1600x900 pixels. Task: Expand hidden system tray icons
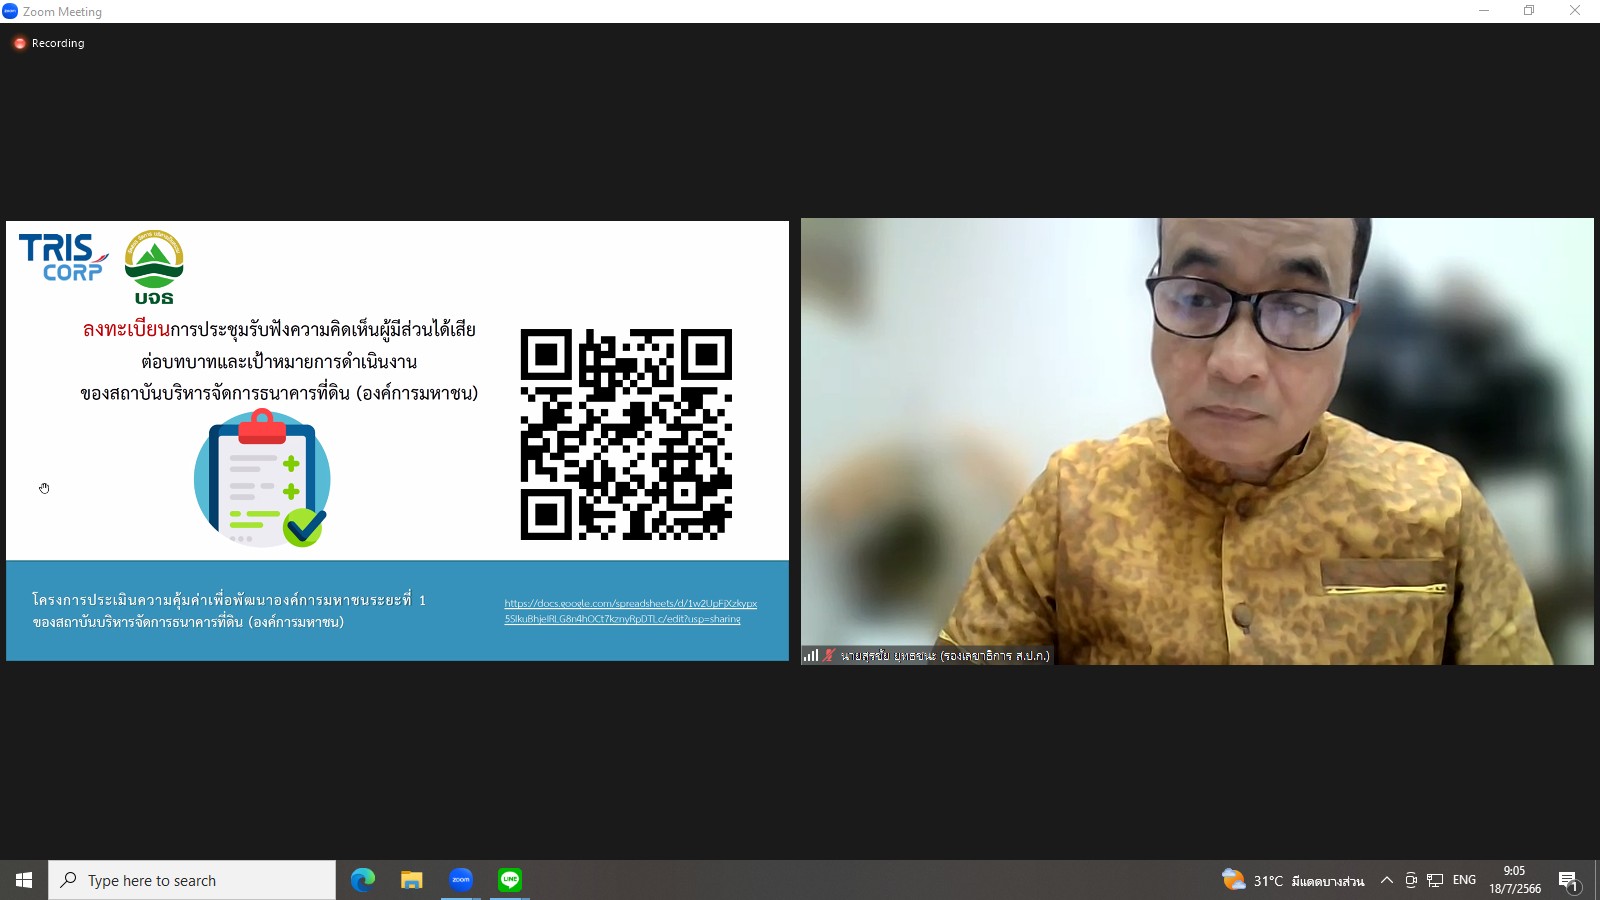coord(1386,880)
